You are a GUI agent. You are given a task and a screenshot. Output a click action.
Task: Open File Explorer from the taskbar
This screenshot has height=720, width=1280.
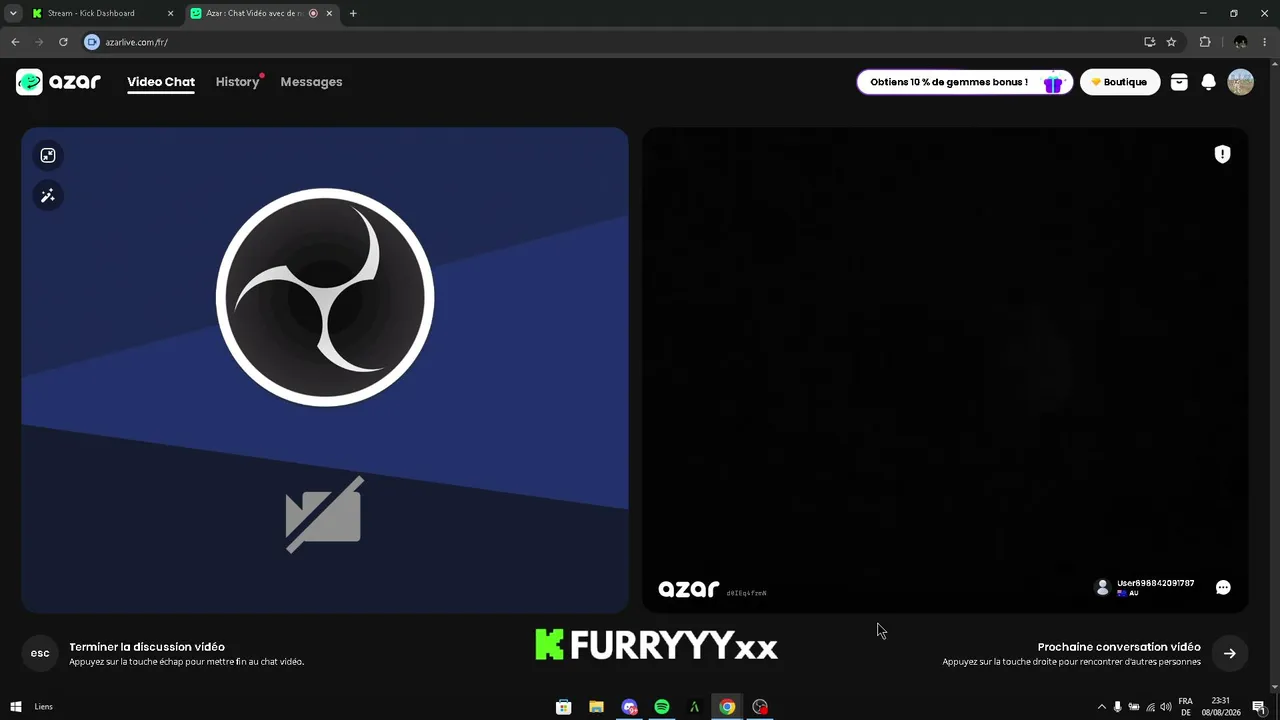coord(597,707)
